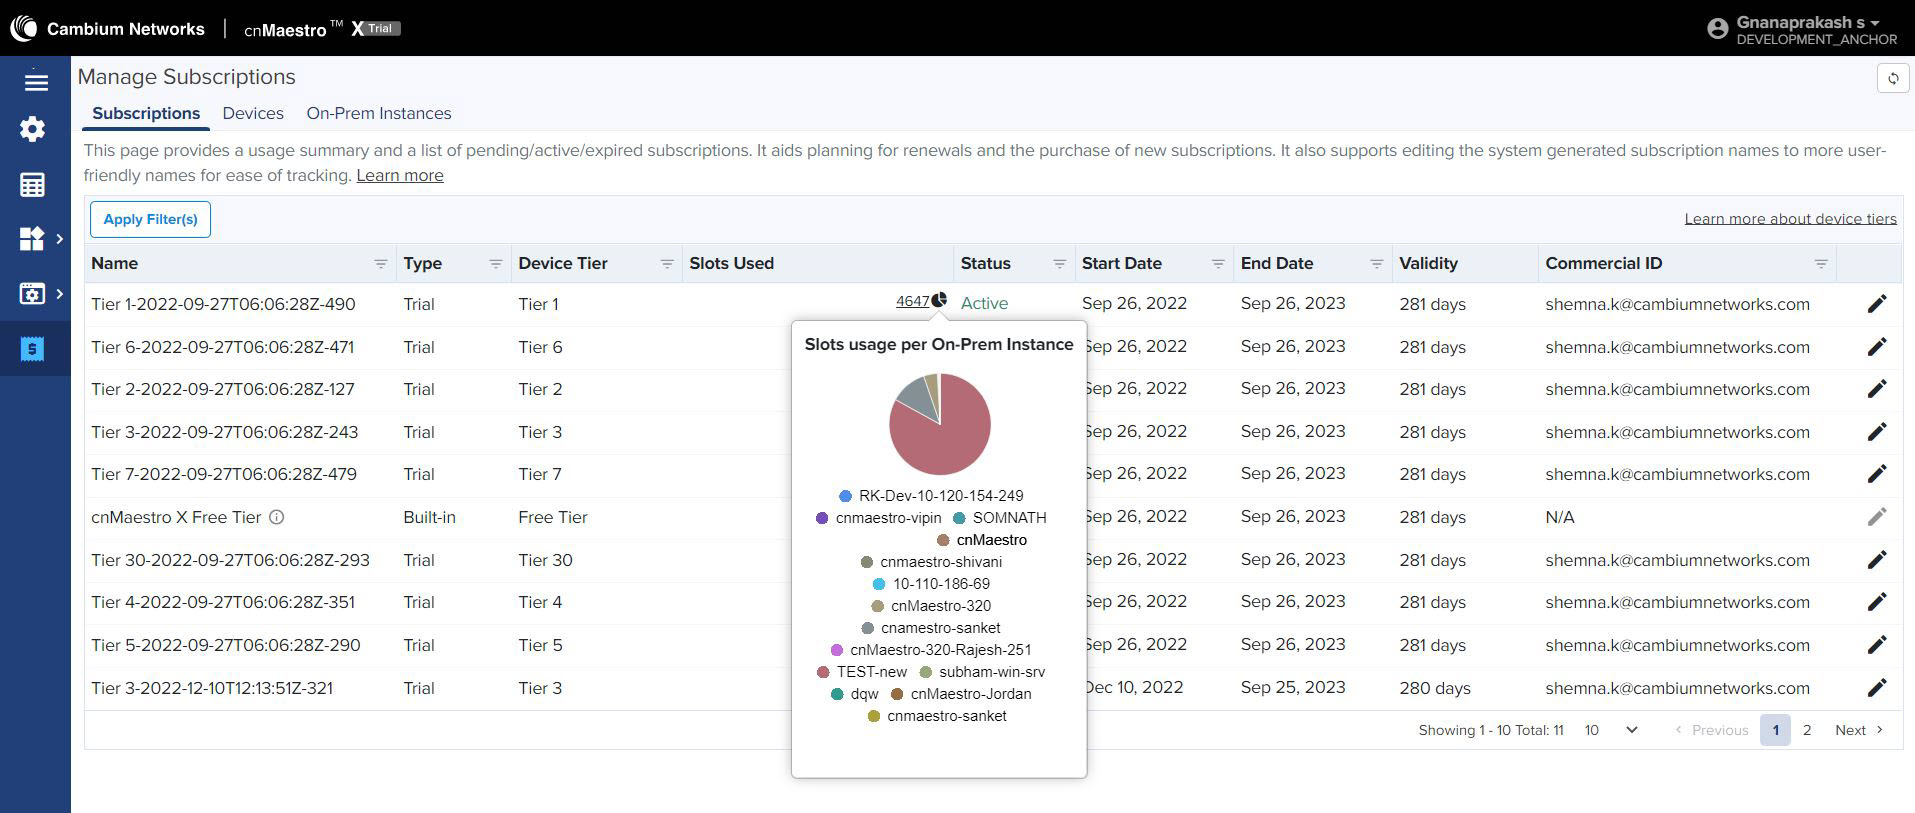This screenshot has height=813, width=1915.
Task: Edit the Tier 3-2022-12-10T12:13:51Z-321 subscription name
Action: [1877, 688]
